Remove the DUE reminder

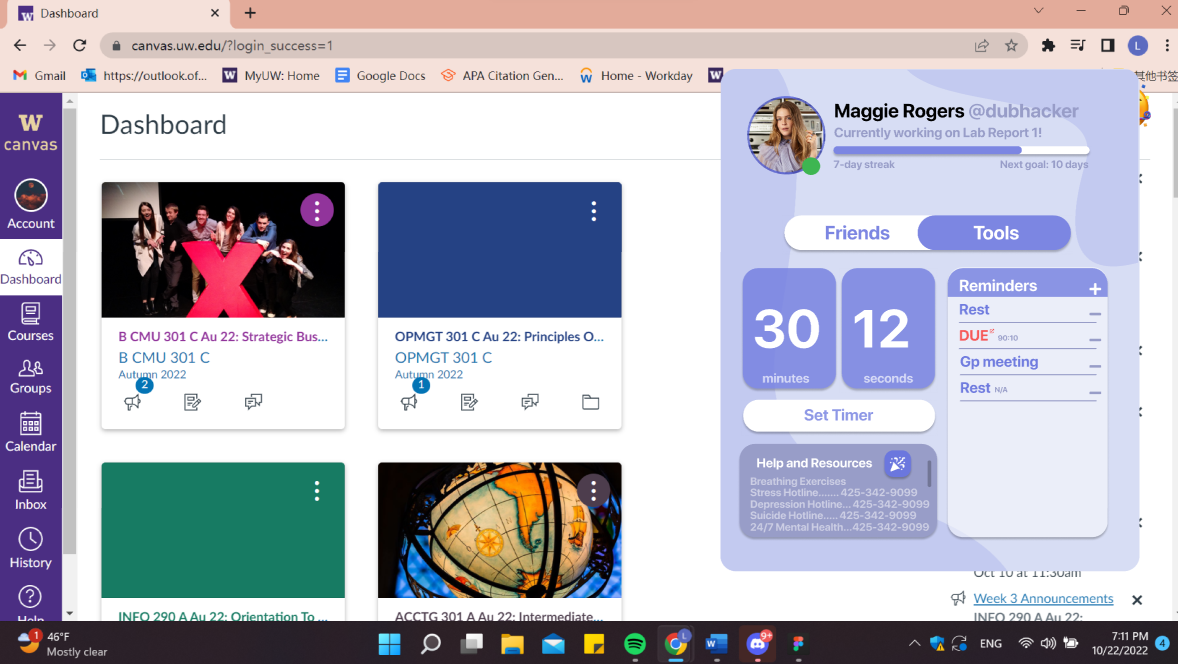click(1095, 340)
